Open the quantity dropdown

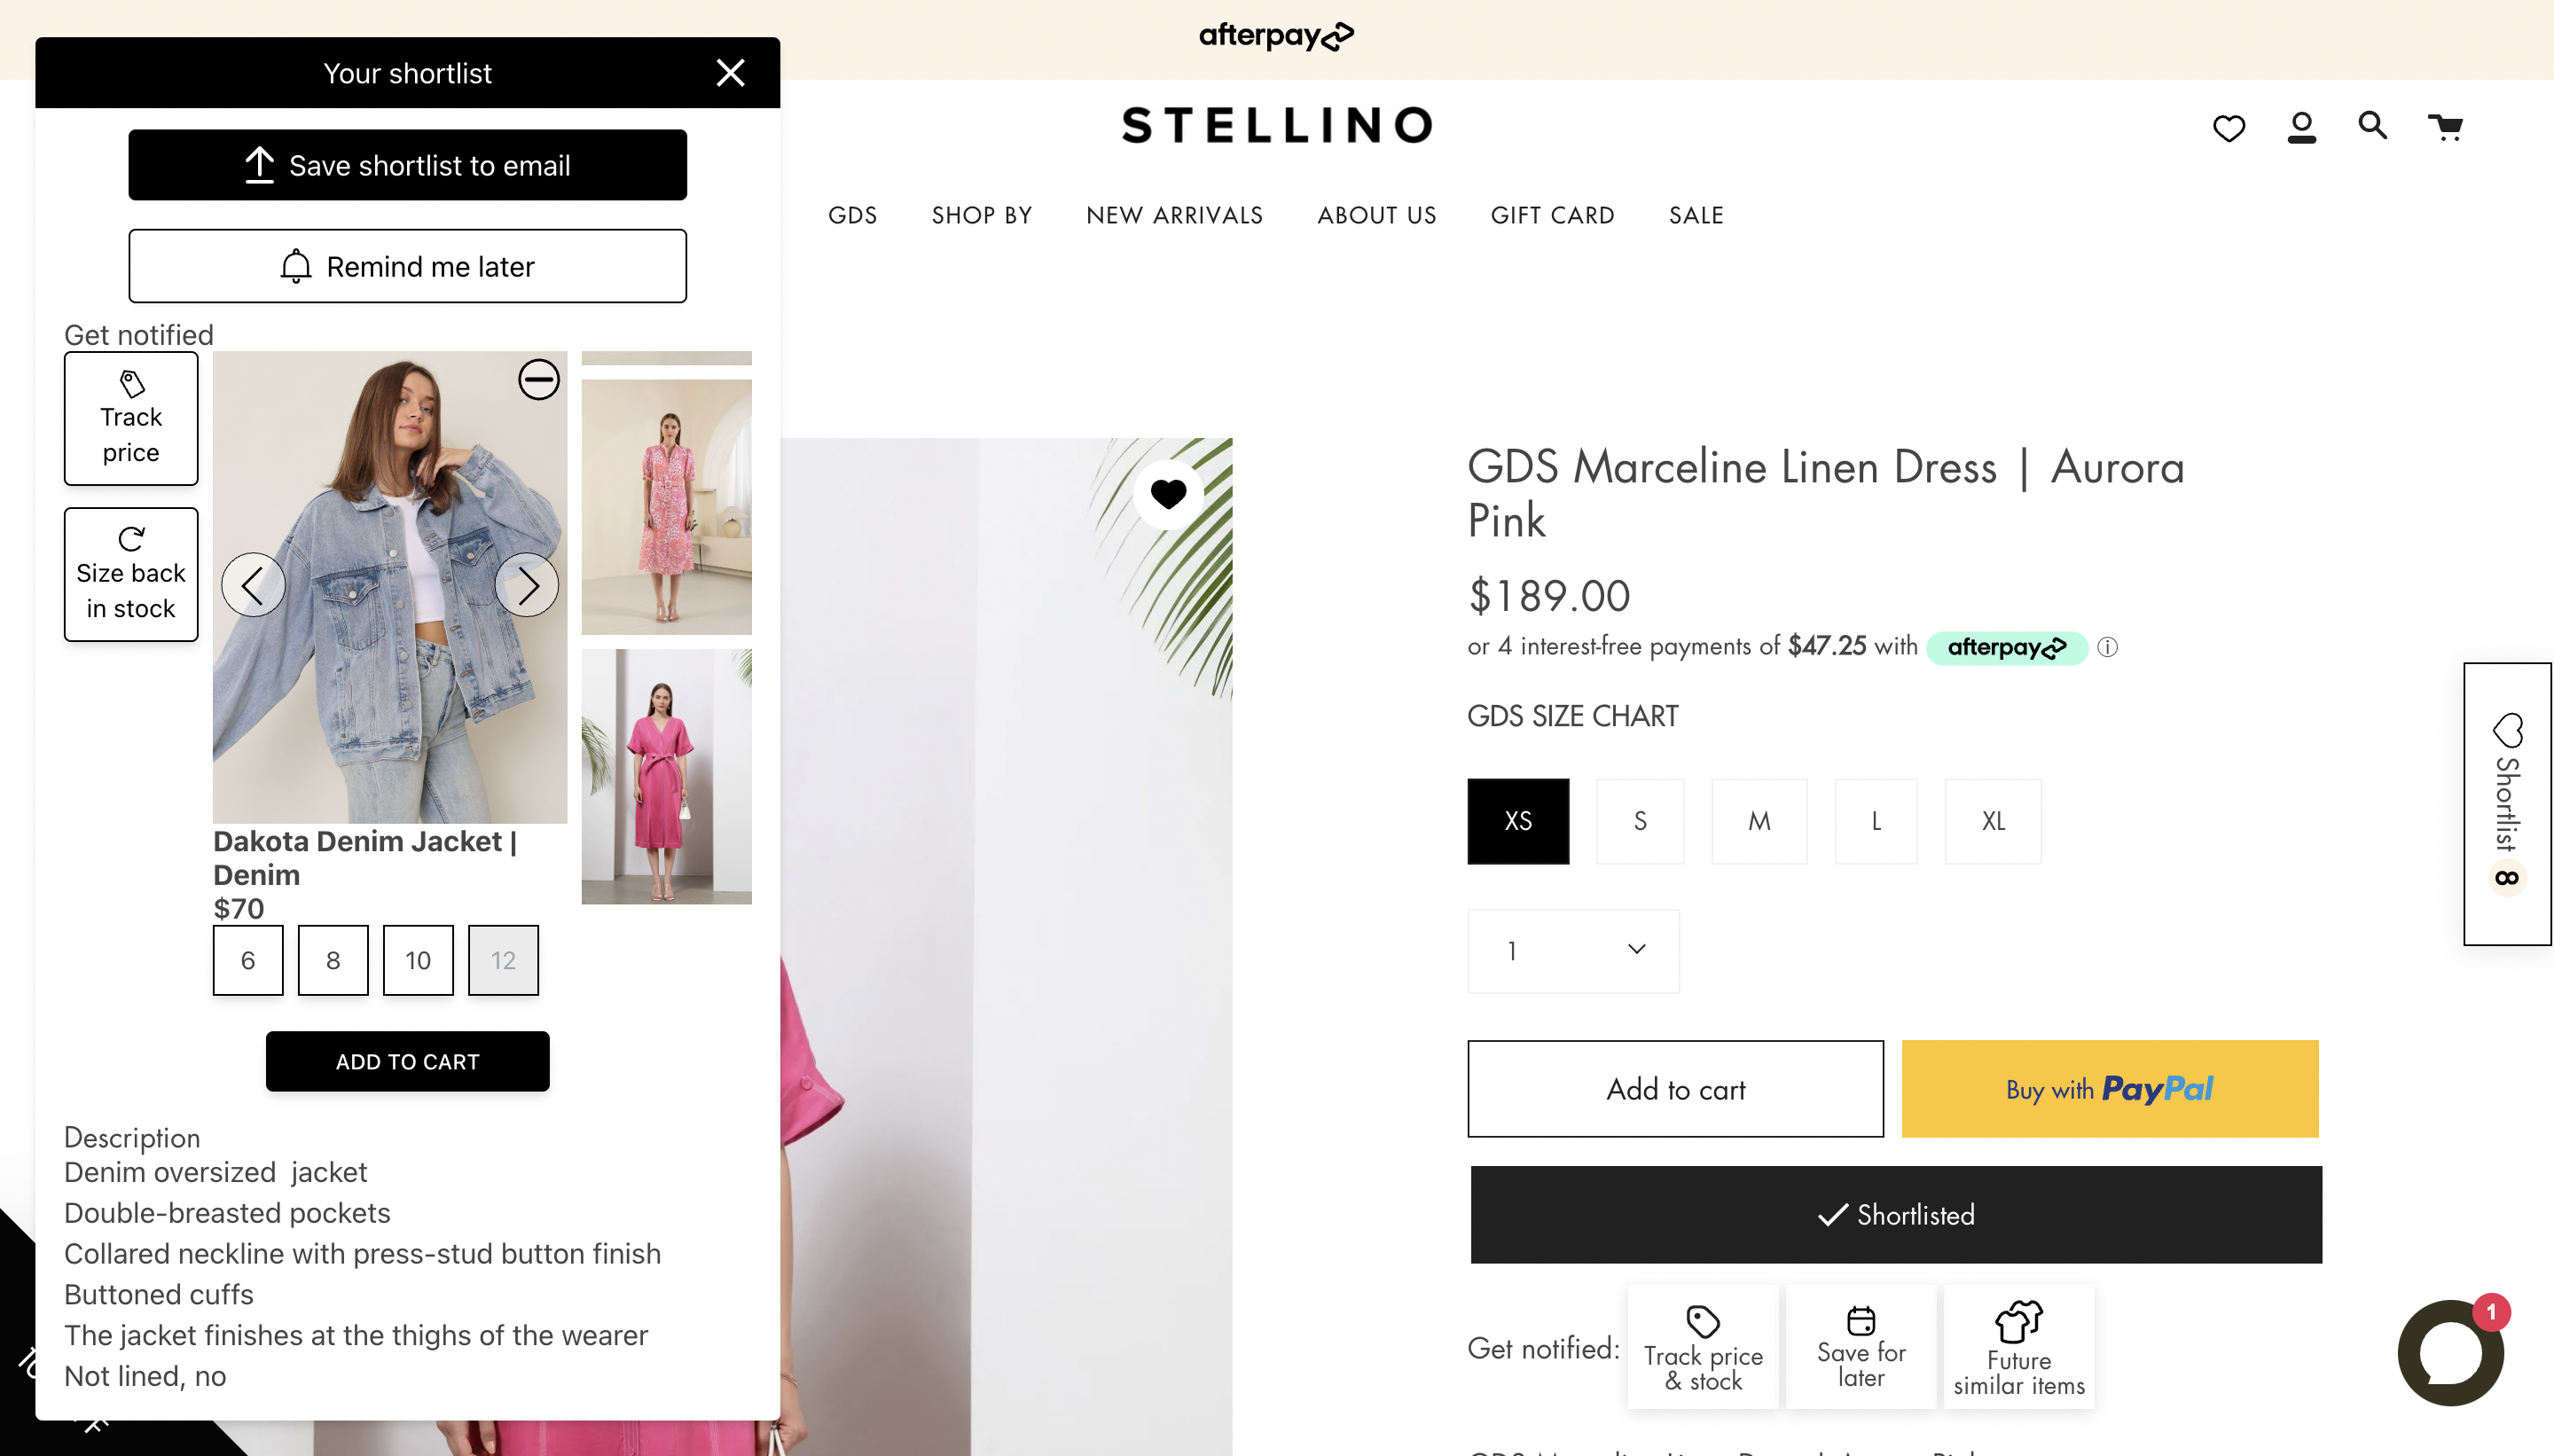tap(1572, 950)
